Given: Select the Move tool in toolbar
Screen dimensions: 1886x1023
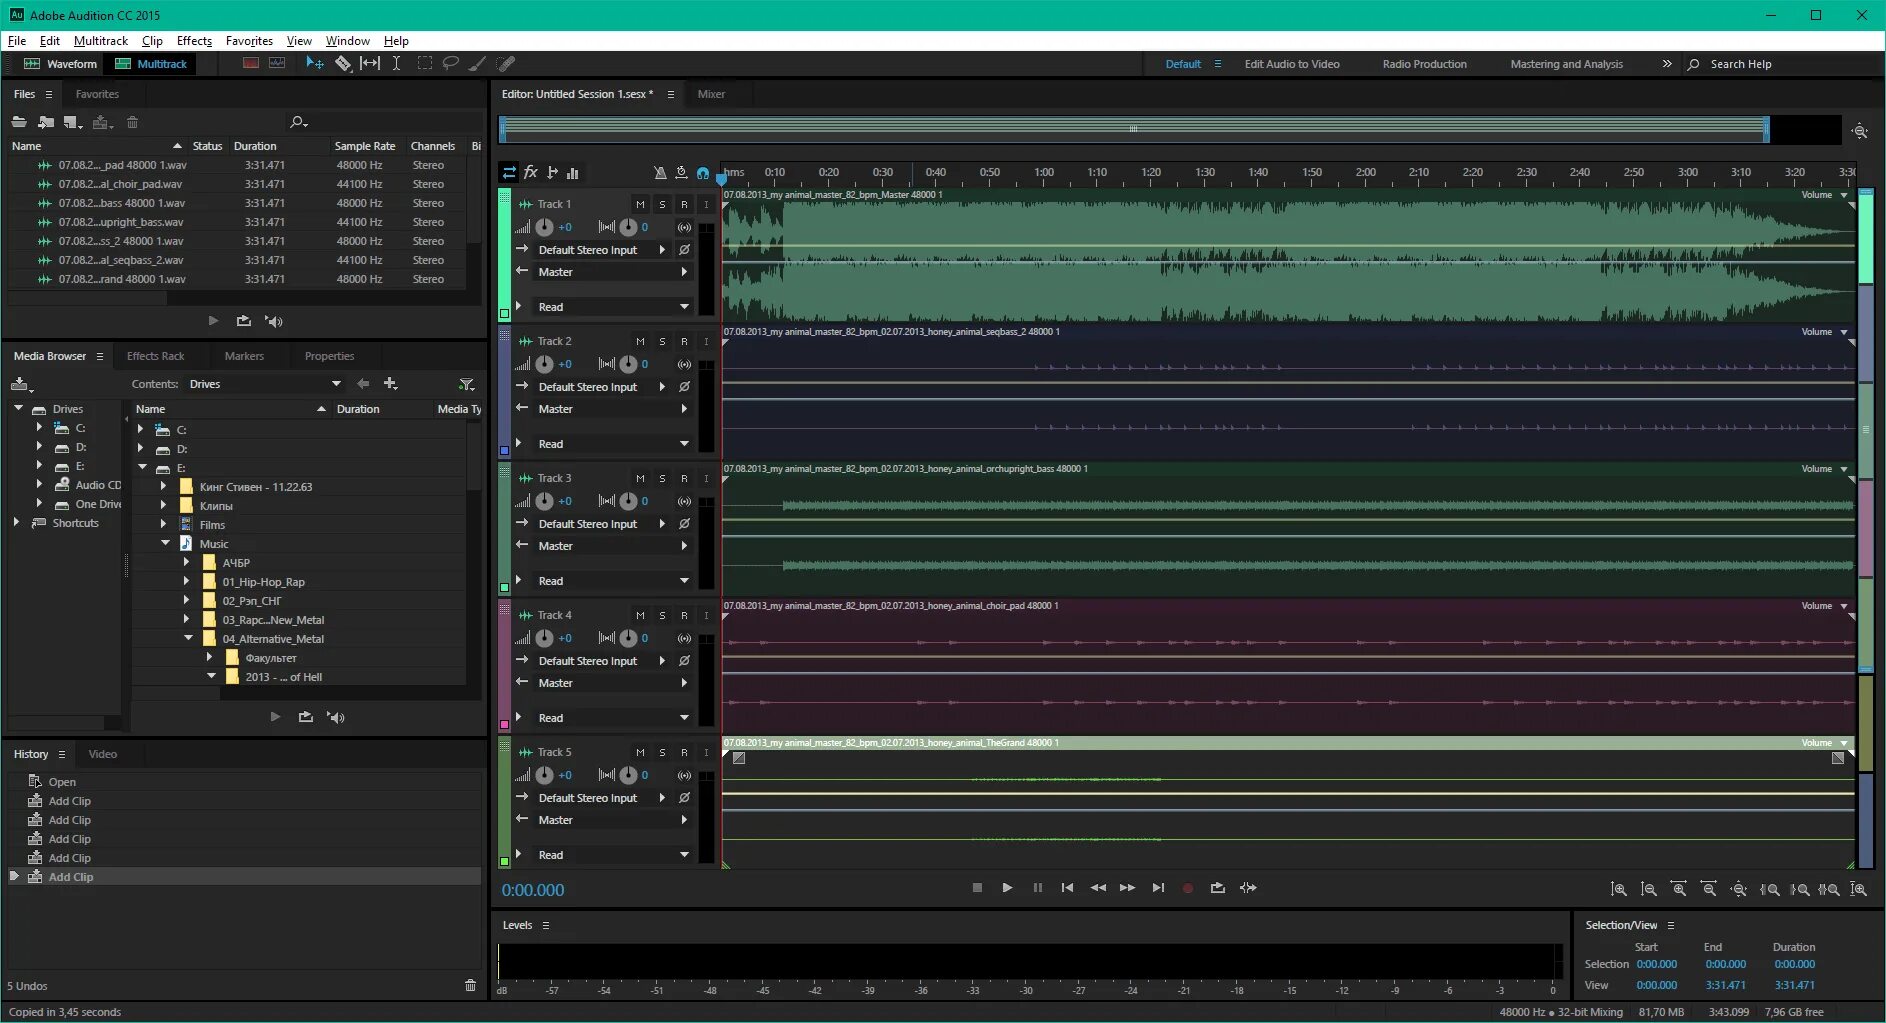Looking at the screenshot, I should click(x=315, y=64).
